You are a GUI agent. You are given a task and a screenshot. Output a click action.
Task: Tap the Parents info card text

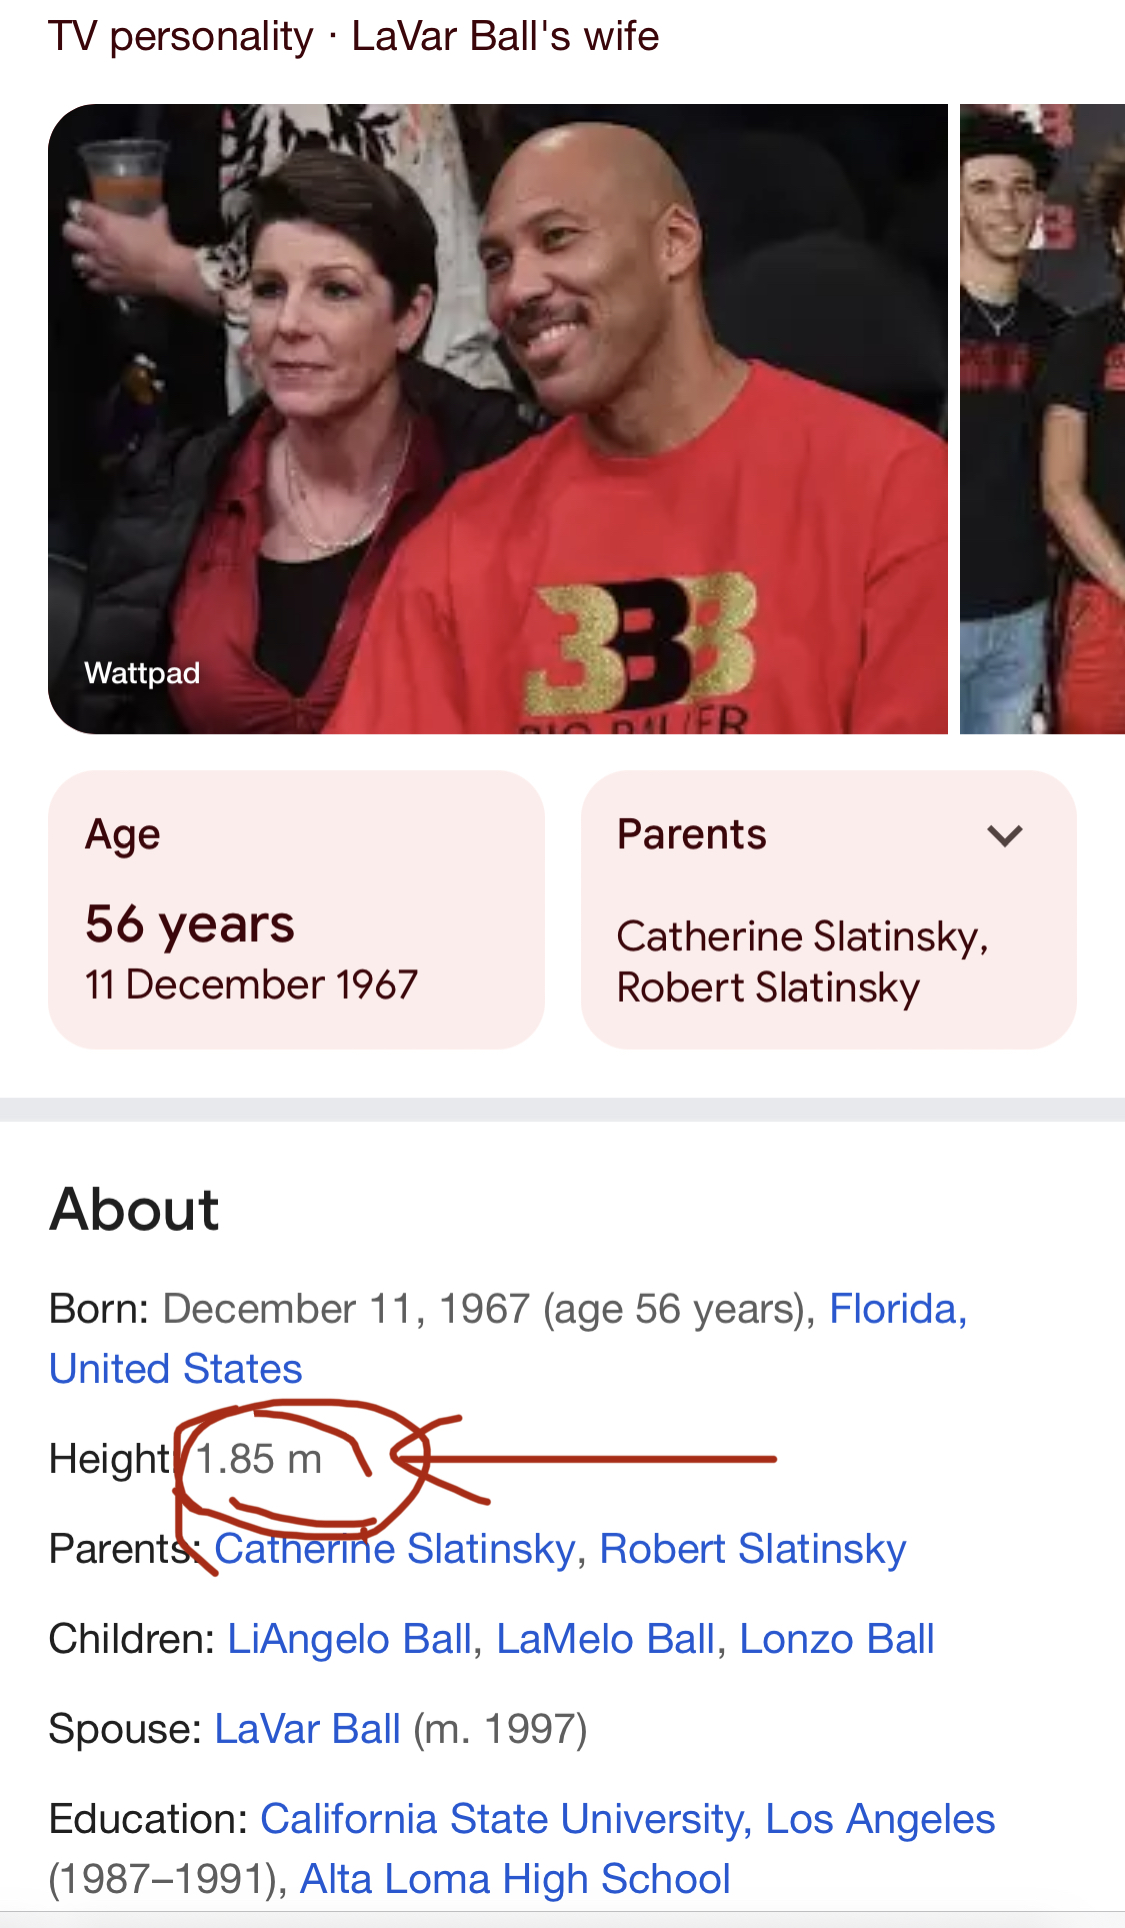click(x=802, y=961)
